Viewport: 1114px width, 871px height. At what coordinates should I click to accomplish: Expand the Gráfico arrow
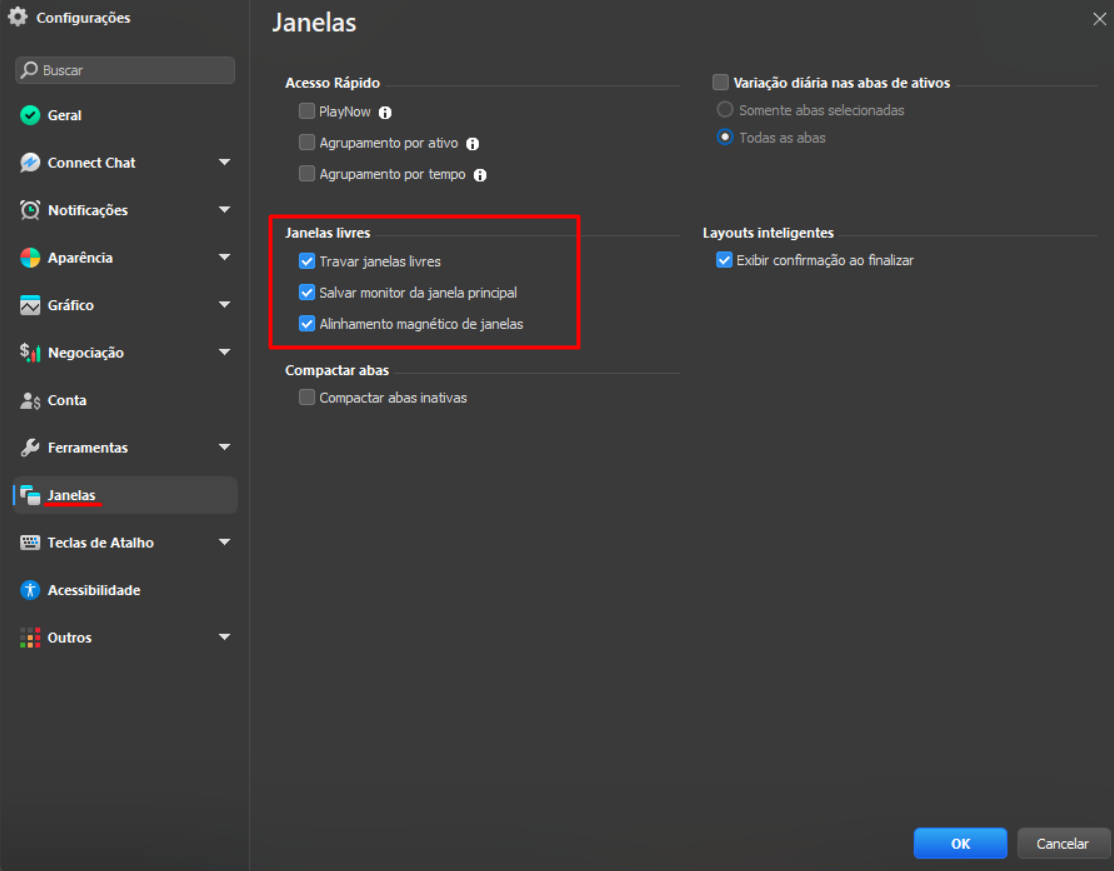pos(225,305)
